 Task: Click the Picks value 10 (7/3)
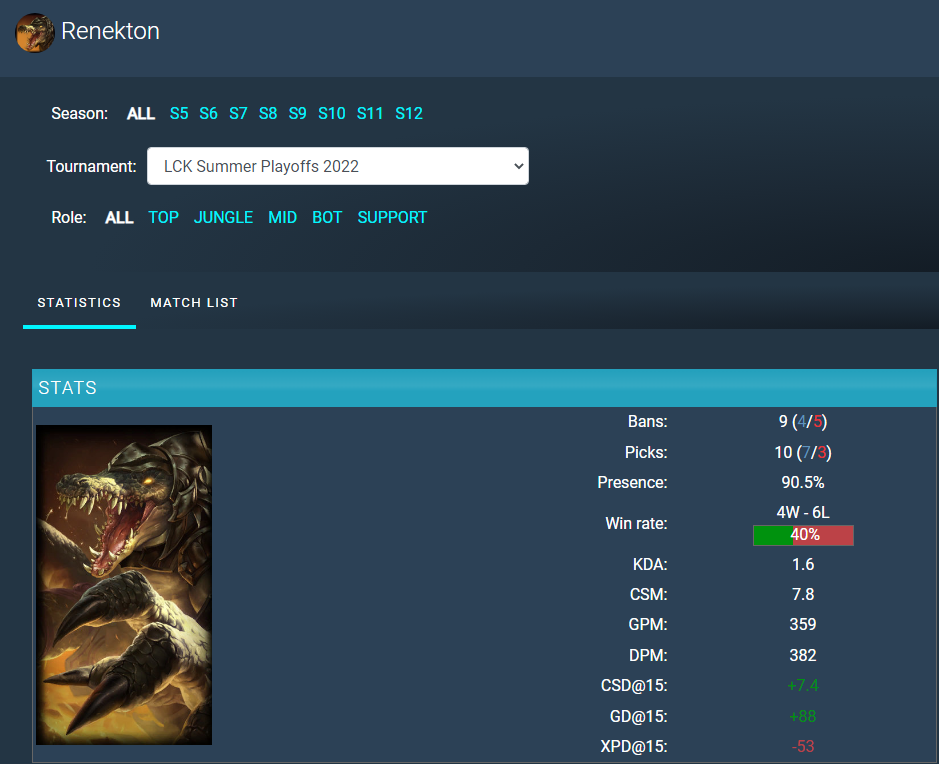tap(803, 453)
